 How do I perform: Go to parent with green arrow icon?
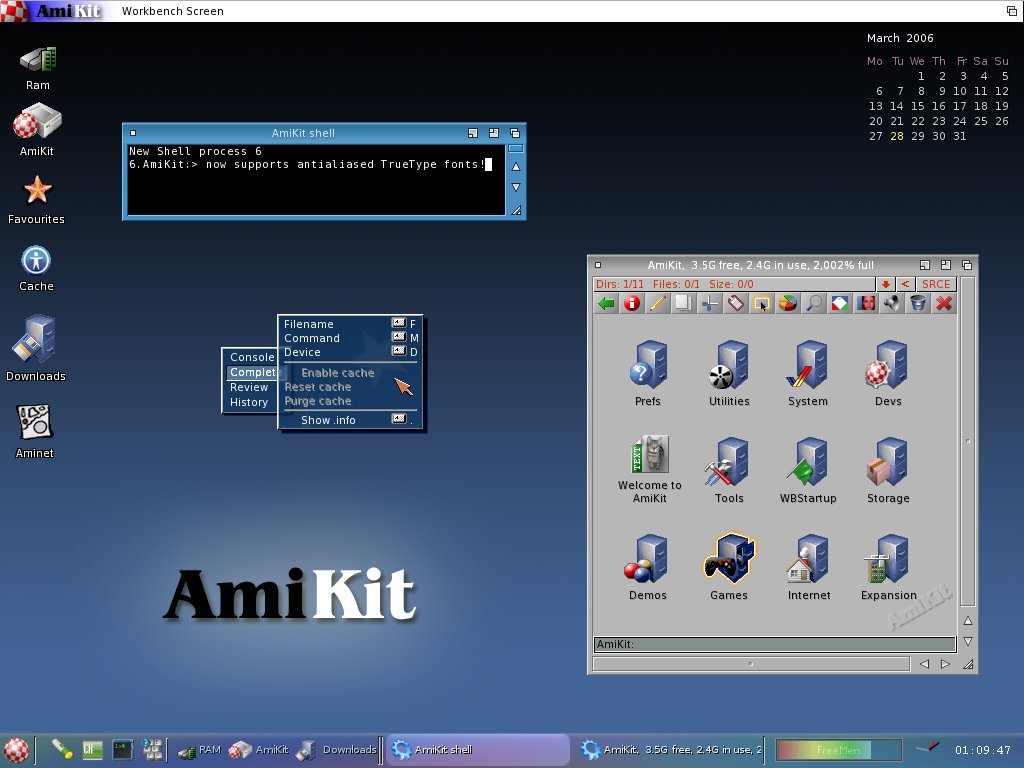tap(606, 303)
